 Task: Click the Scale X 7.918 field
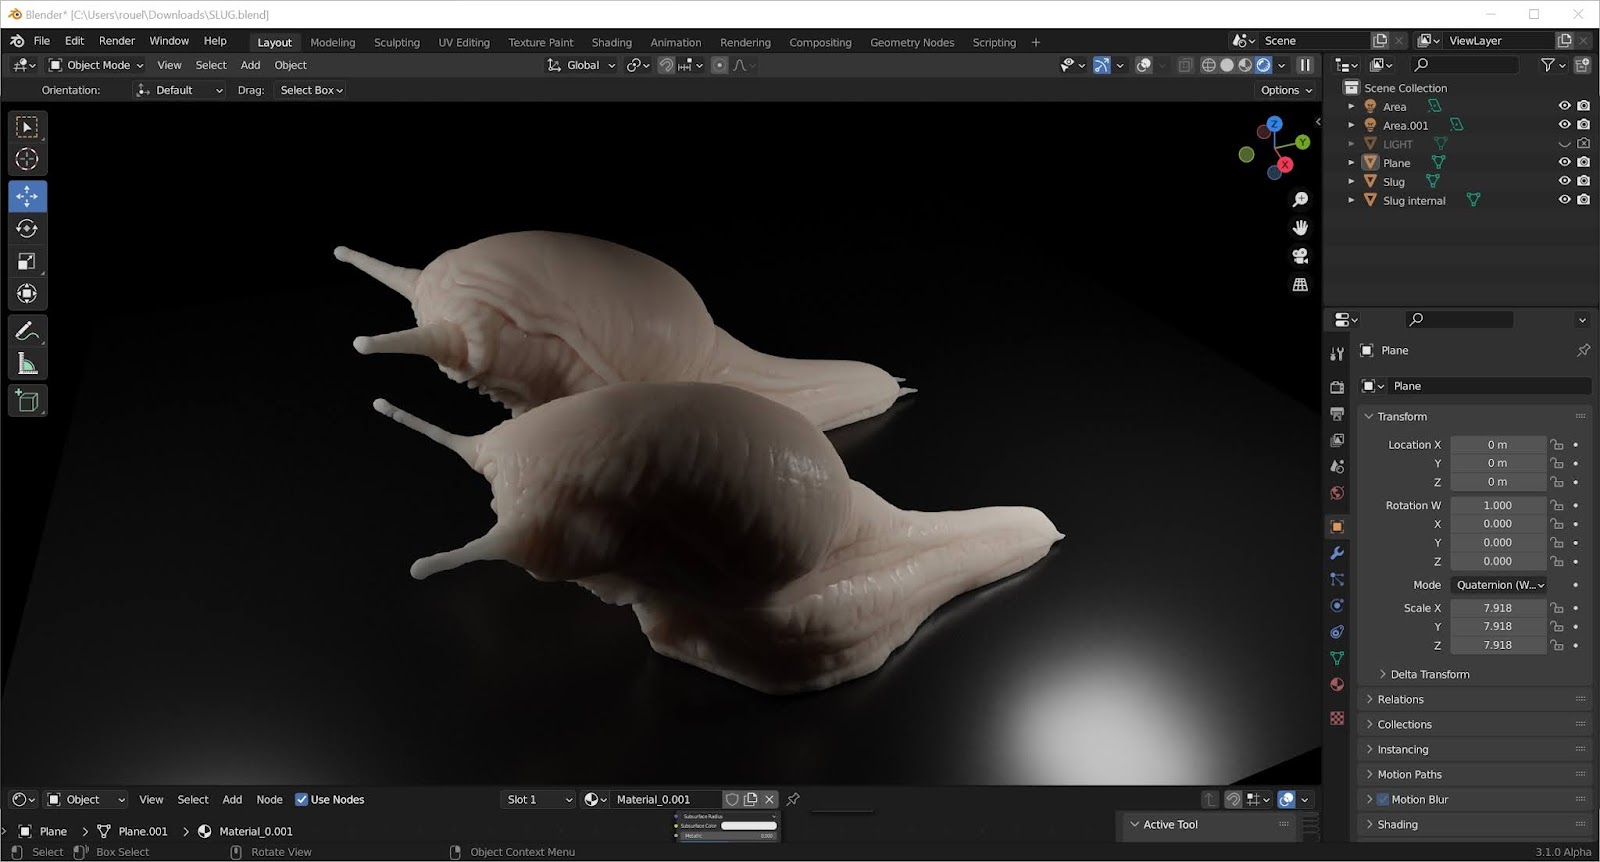[1497, 608]
